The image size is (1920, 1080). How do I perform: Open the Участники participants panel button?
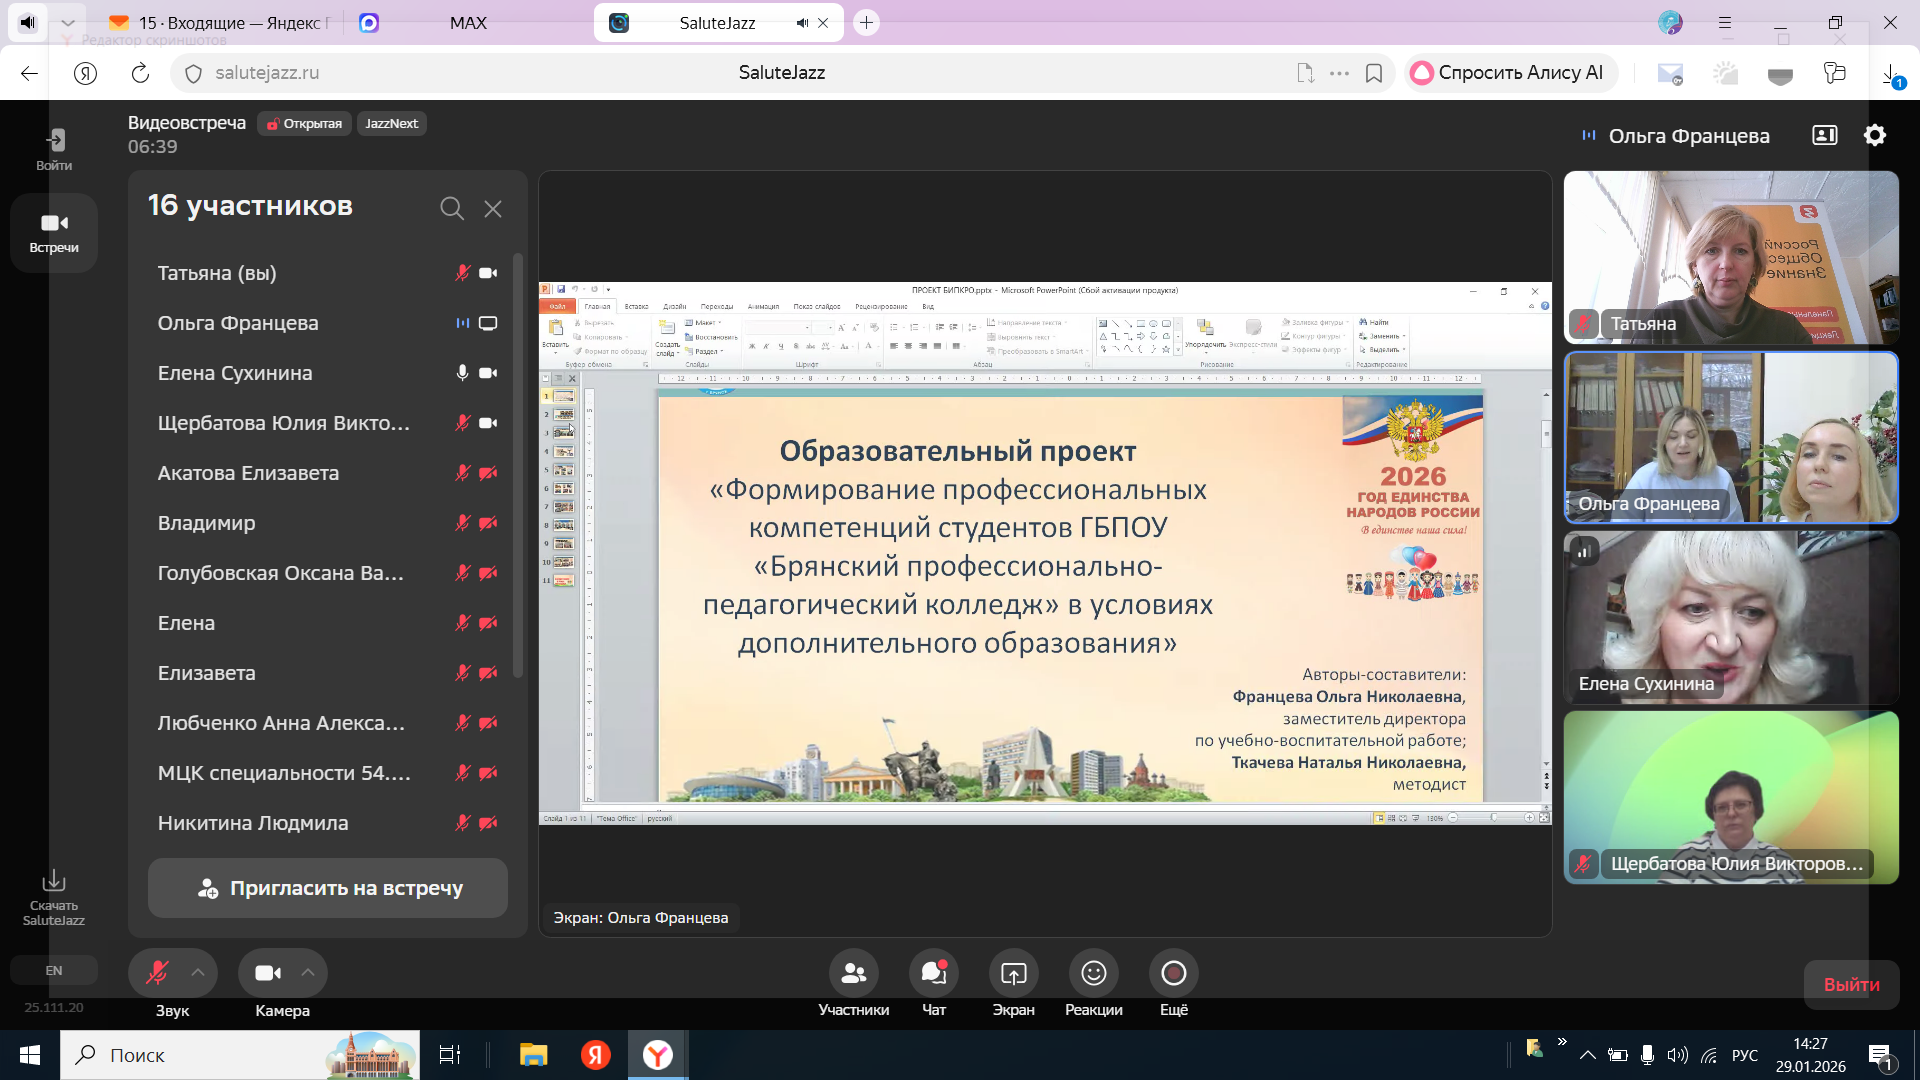tap(853, 973)
